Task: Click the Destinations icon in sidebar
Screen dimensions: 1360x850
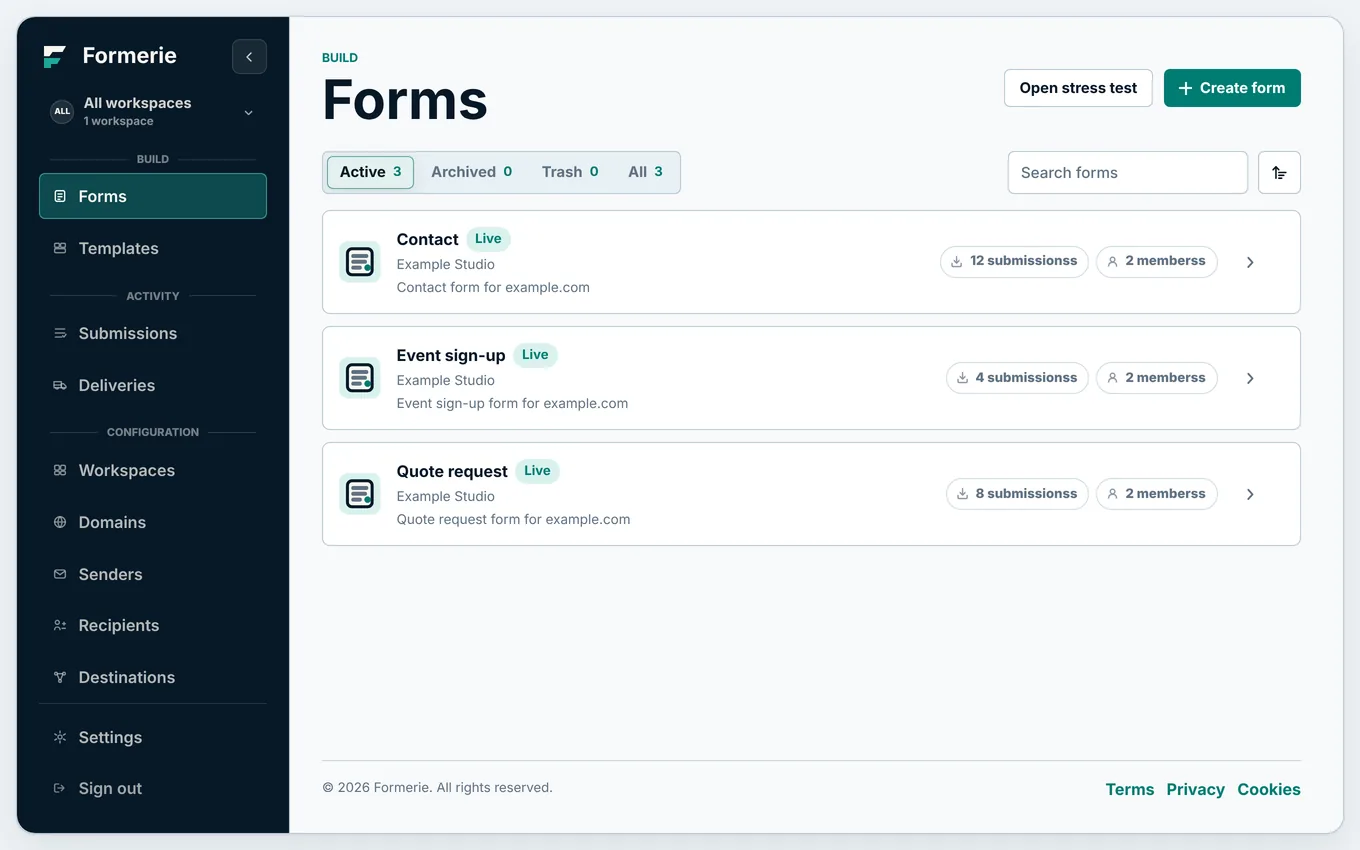Action: pyautogui.click(x=60, y=677)
